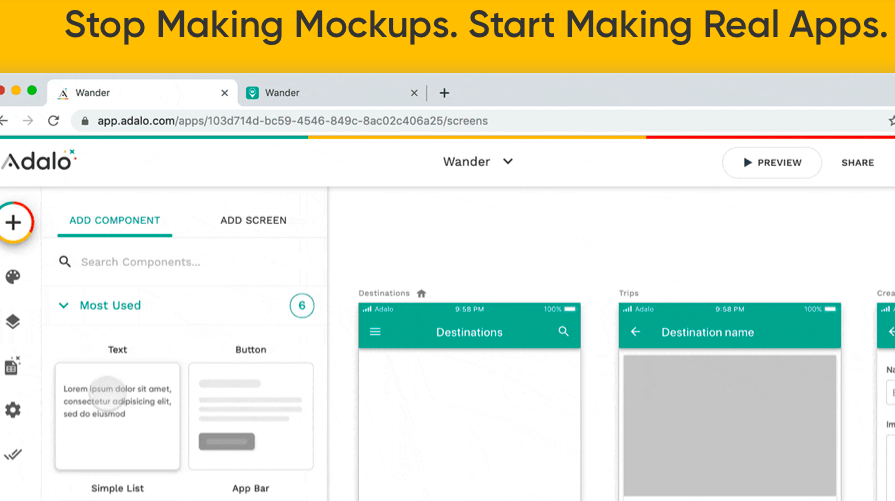Viewport: 895px width, 501px height.
Task: Open the branding palette icon
Action: [13, 277]
